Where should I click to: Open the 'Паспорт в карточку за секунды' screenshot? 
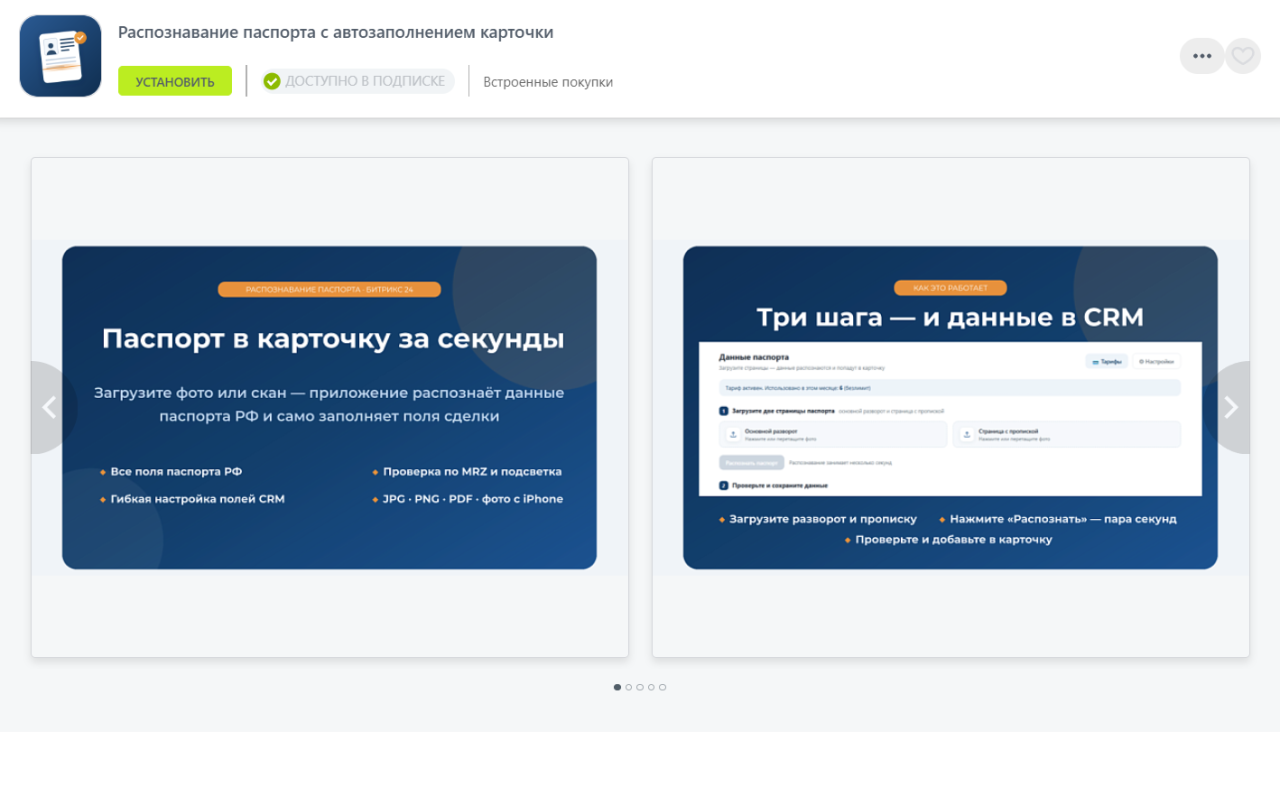pos(330,407)
